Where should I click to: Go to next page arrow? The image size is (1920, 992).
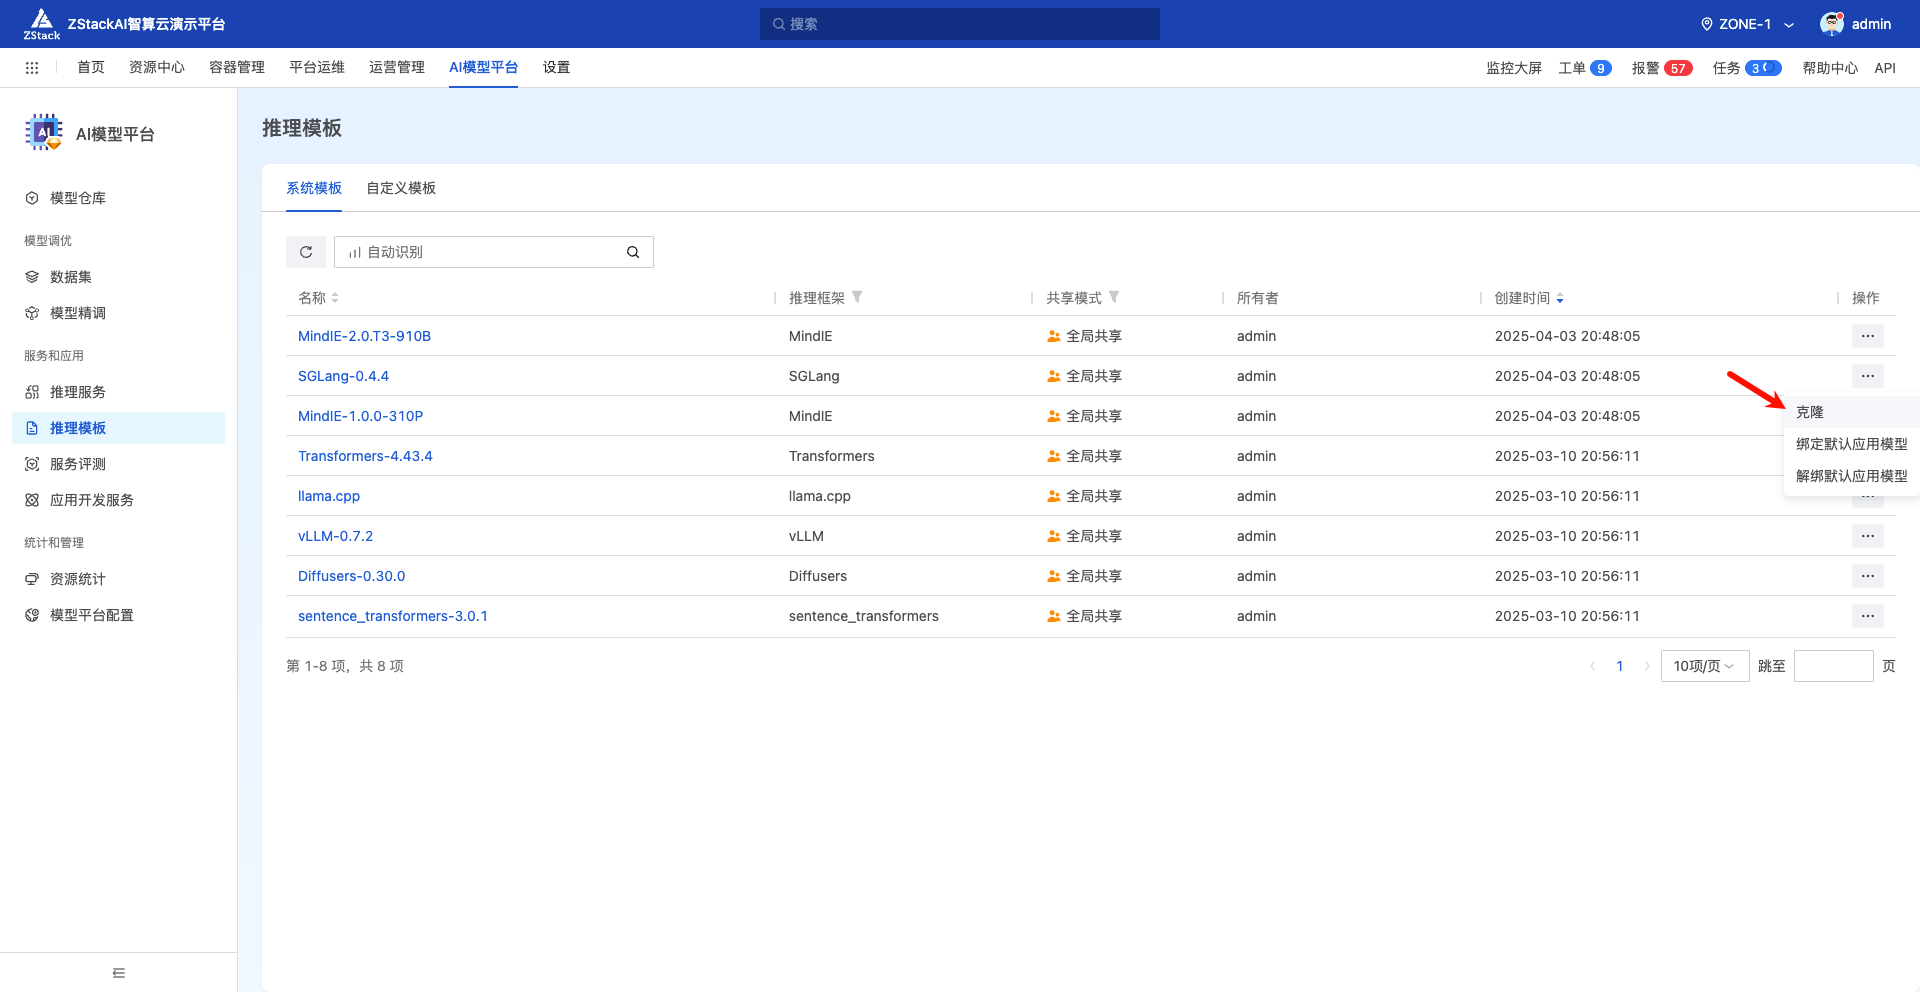tap(1647, 666)
